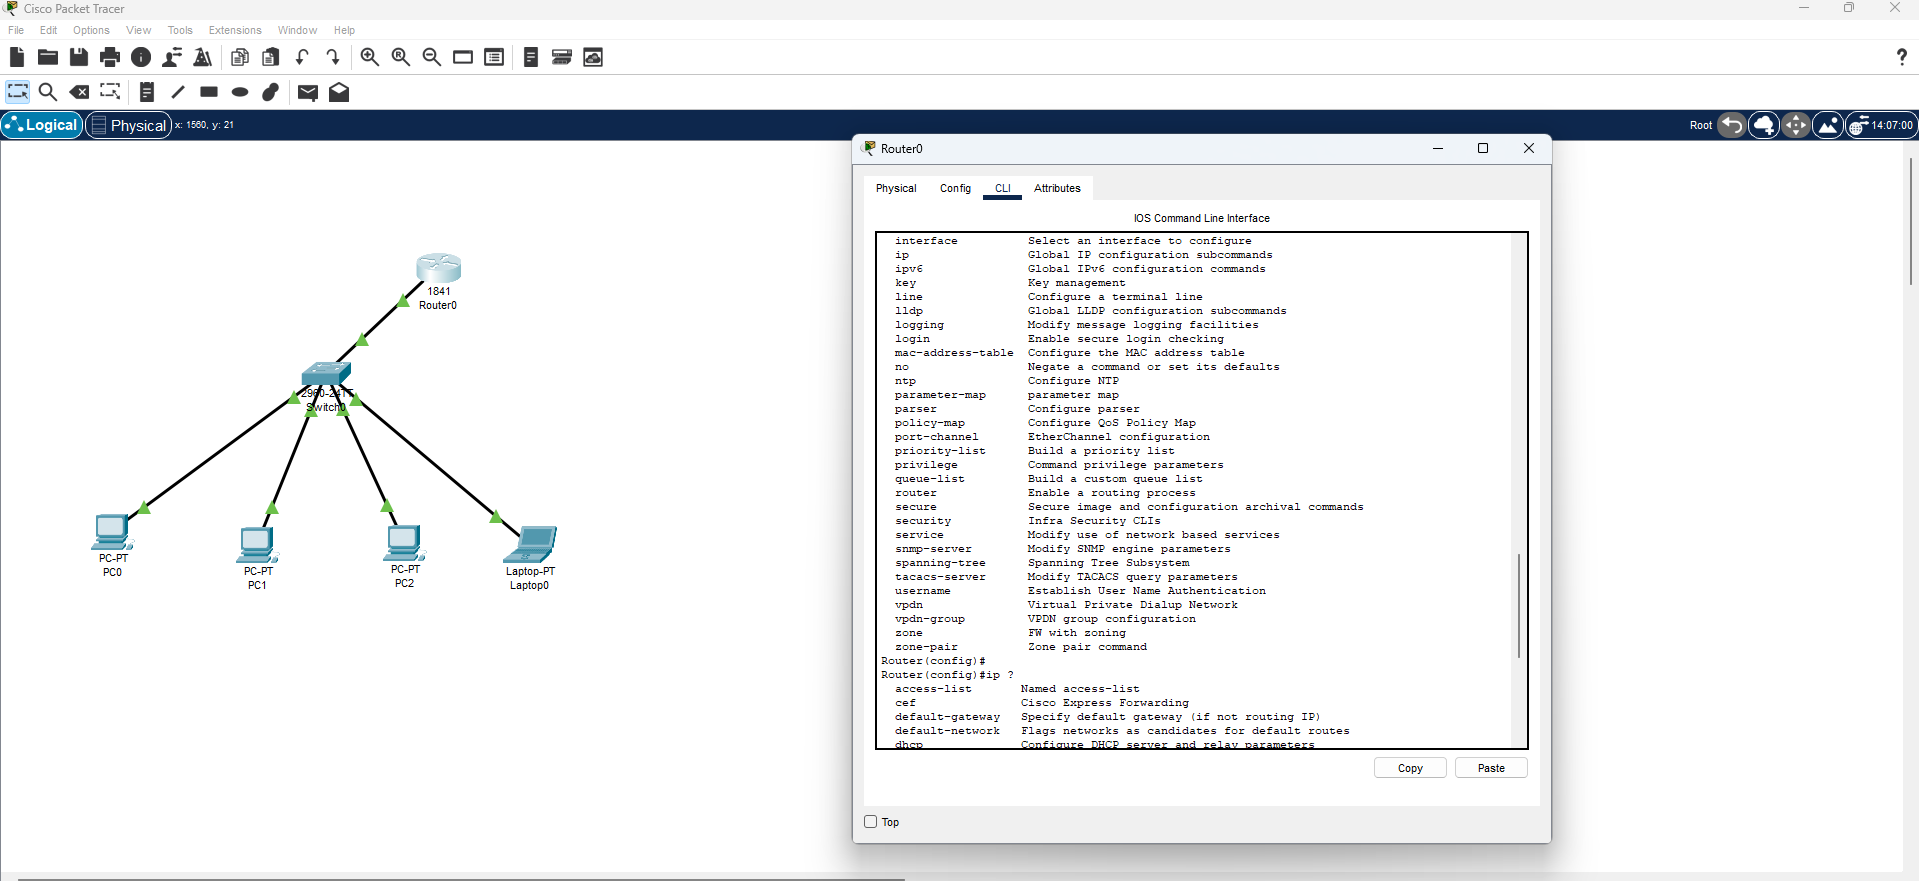Open Network Information with the info icon
Viewport: 1919px width, 881px height.
point(141,57)
